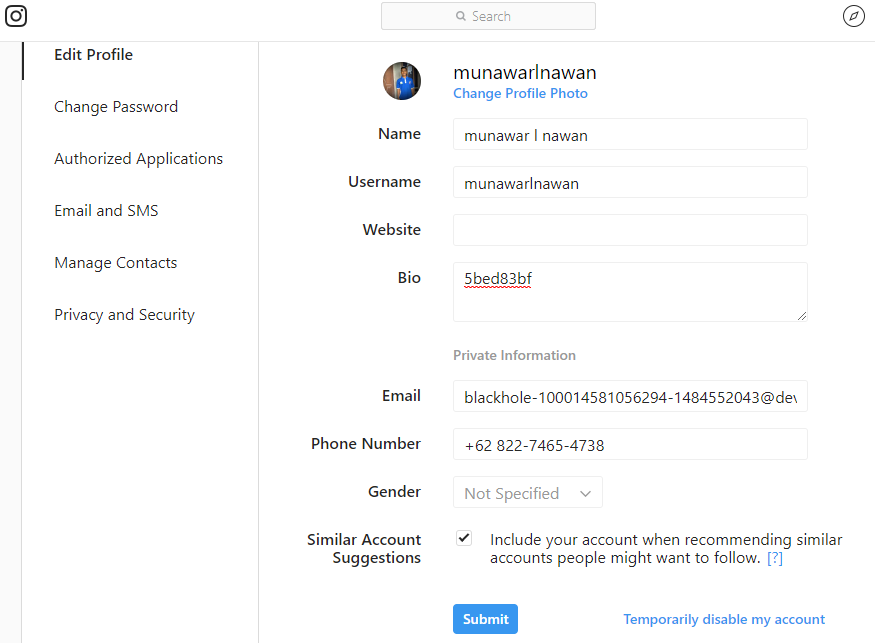Viewport: 875px width, 643px height.
Task: Select Authorized Applications in sidebar
Action: point(138,159)
